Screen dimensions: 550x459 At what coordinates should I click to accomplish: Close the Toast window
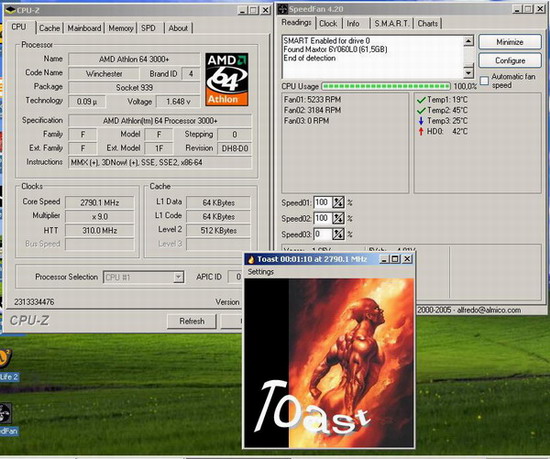[407, 259]
